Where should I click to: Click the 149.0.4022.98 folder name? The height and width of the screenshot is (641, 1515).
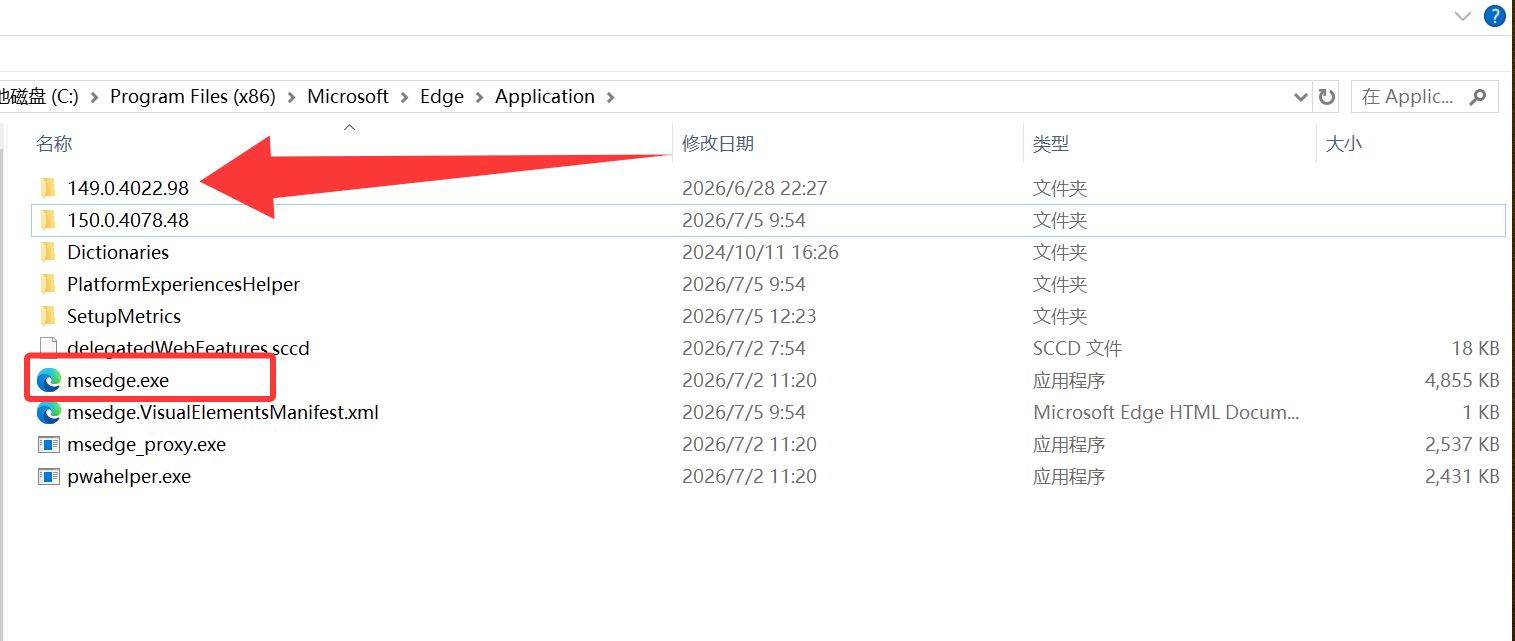pyautogui.click(x=128, y=188)
